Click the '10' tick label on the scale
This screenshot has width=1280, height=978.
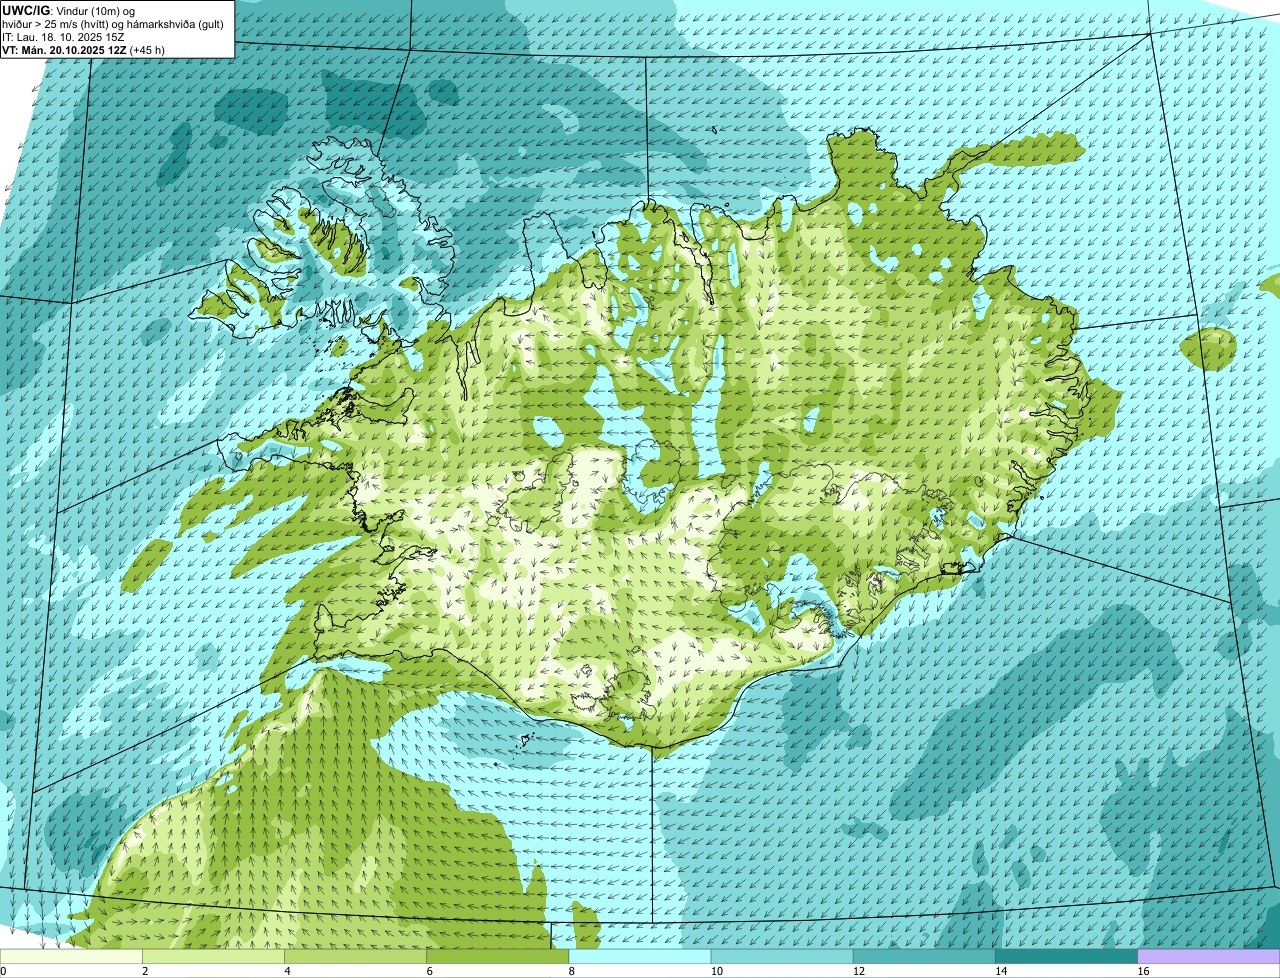point(717,971)
